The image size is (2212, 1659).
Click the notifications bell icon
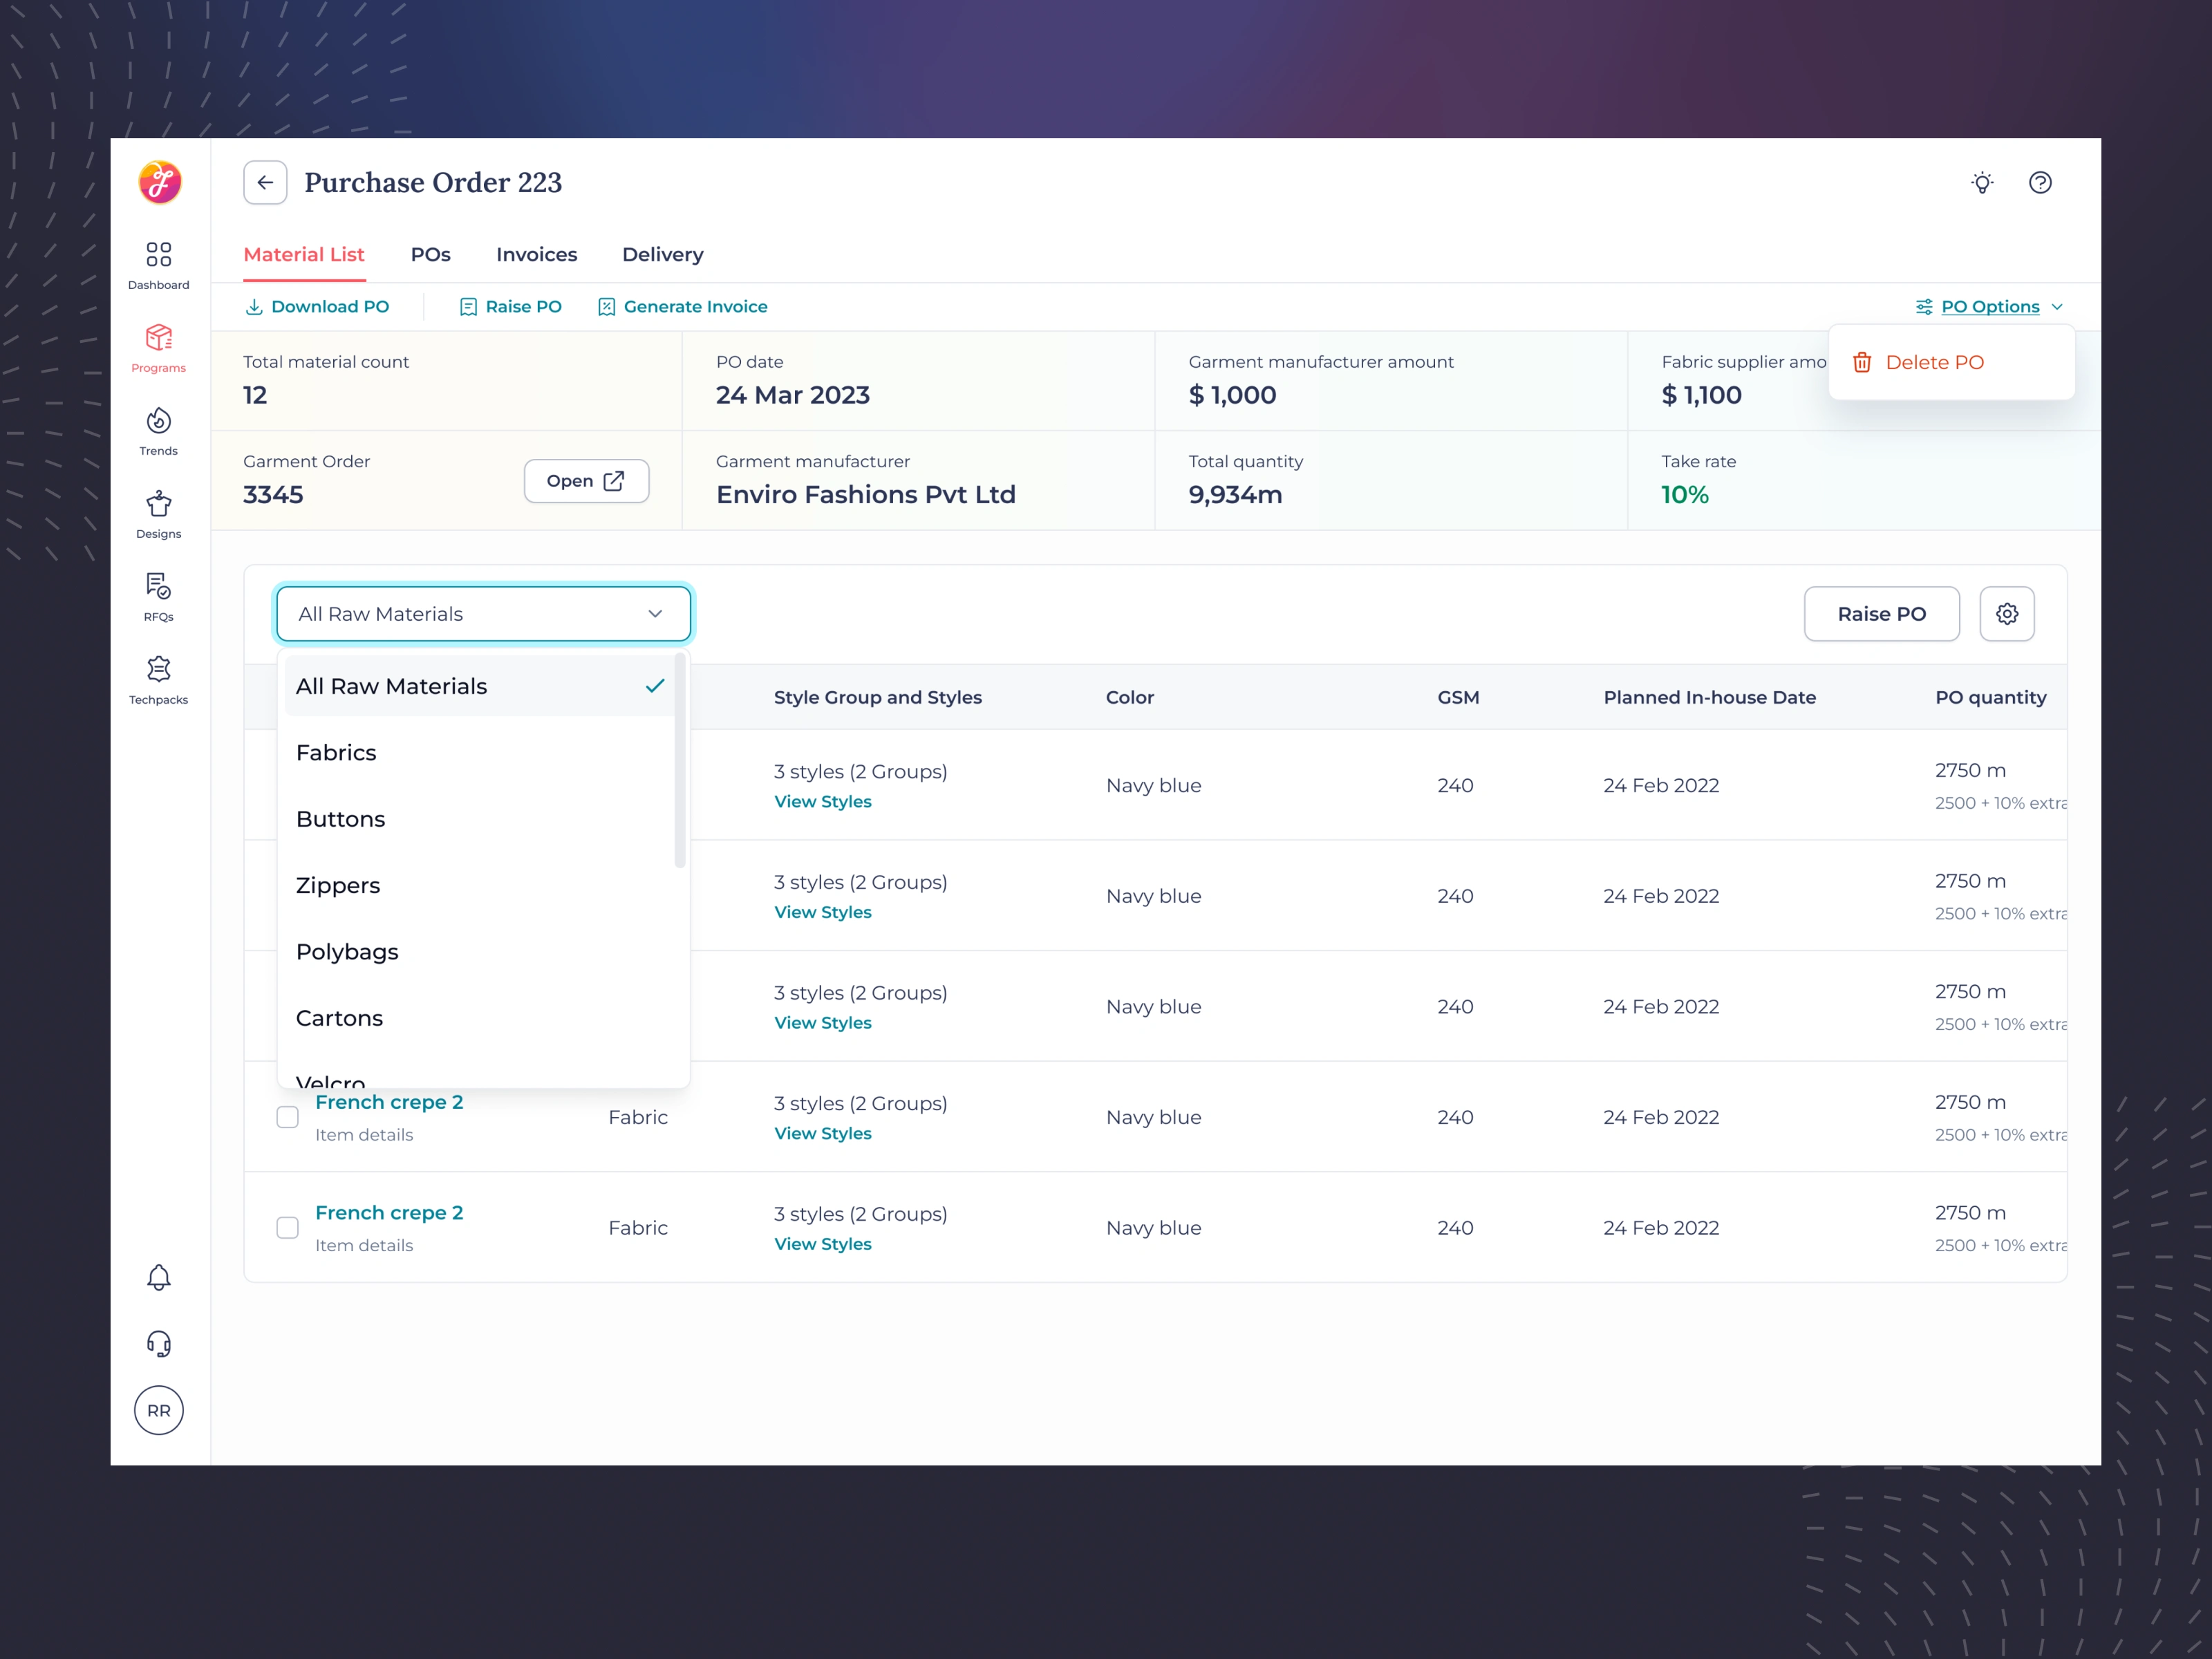click(158, 1278)
